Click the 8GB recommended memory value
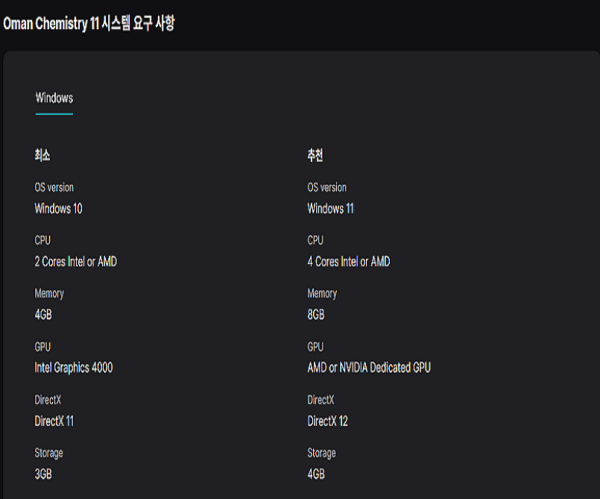 pyautogui.click(x=317, y=314)
